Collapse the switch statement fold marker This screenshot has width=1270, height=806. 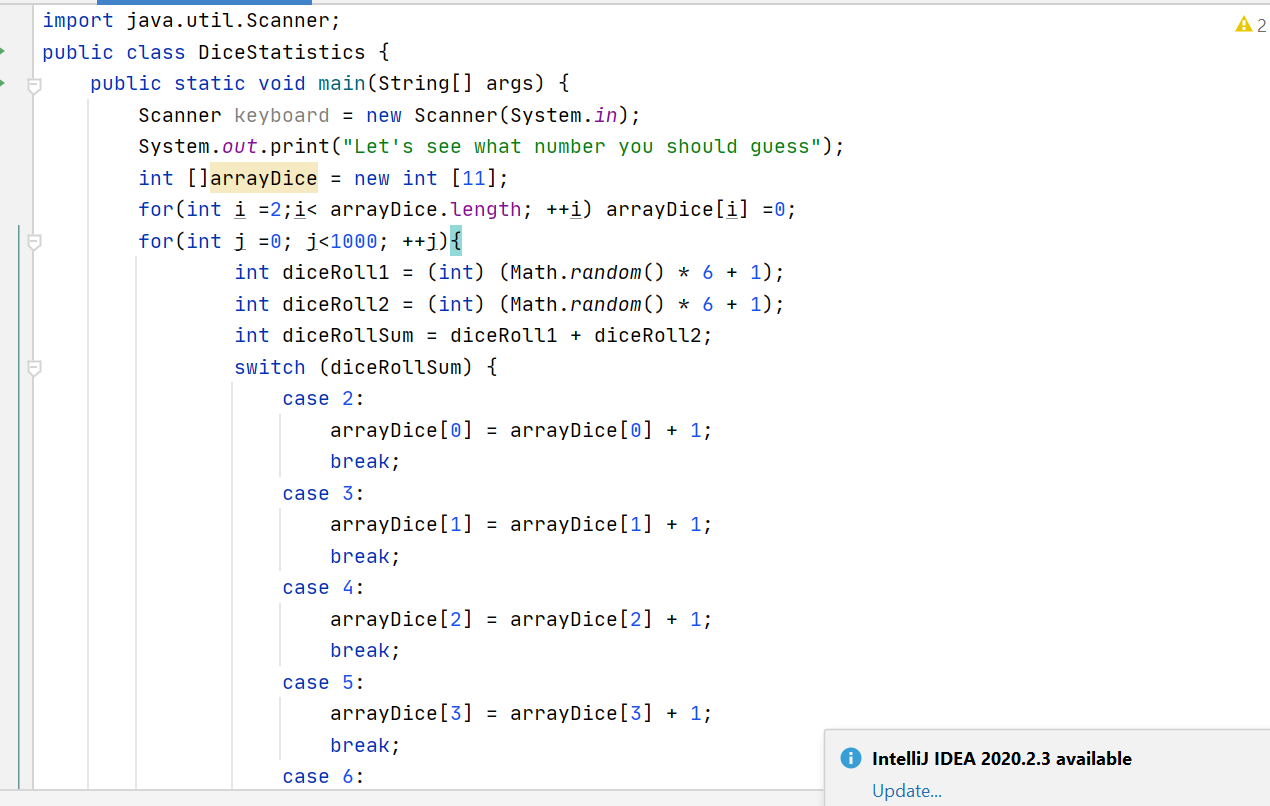pos(34,367)
